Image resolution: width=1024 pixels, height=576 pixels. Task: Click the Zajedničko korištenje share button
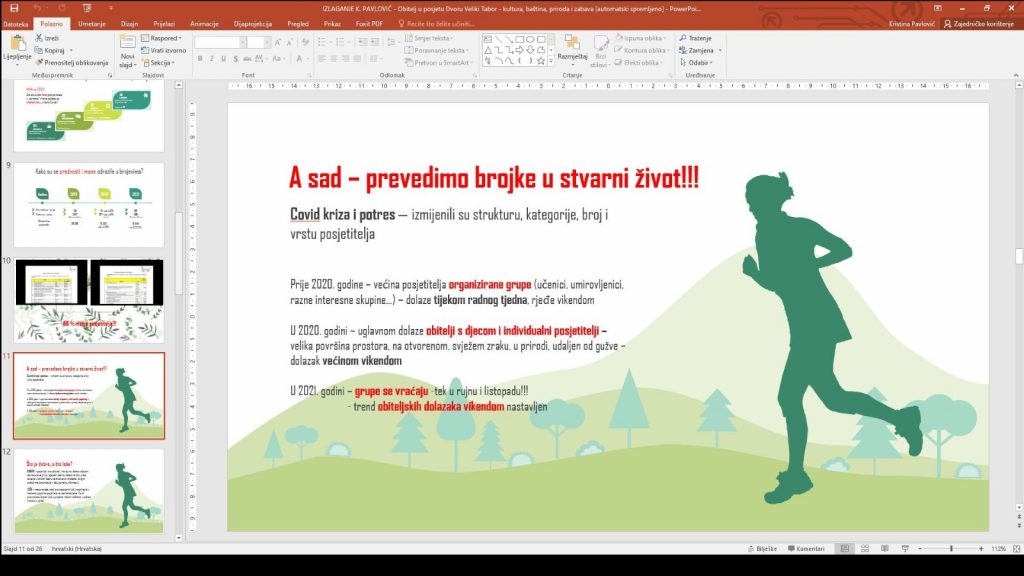(x=984, y=22)
